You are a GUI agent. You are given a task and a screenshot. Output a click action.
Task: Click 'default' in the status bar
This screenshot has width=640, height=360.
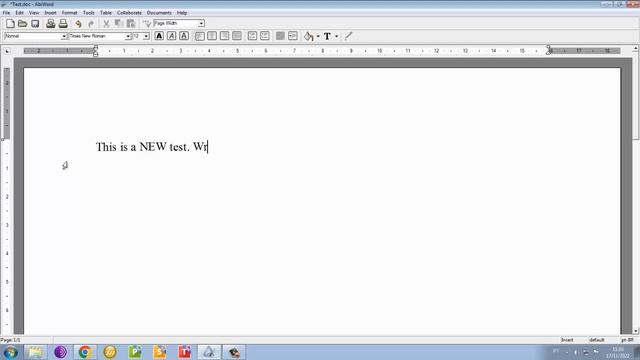pyautogui.click(x=596, y=340)
